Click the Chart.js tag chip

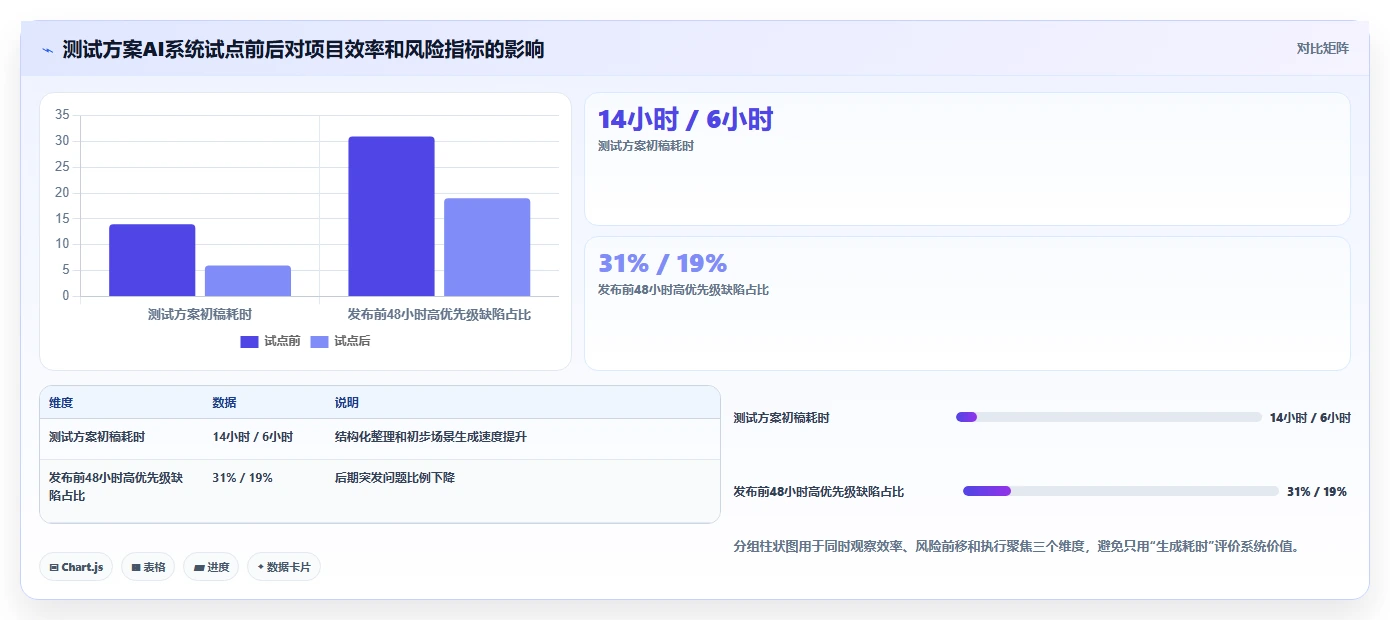click(x=76, y=567)
